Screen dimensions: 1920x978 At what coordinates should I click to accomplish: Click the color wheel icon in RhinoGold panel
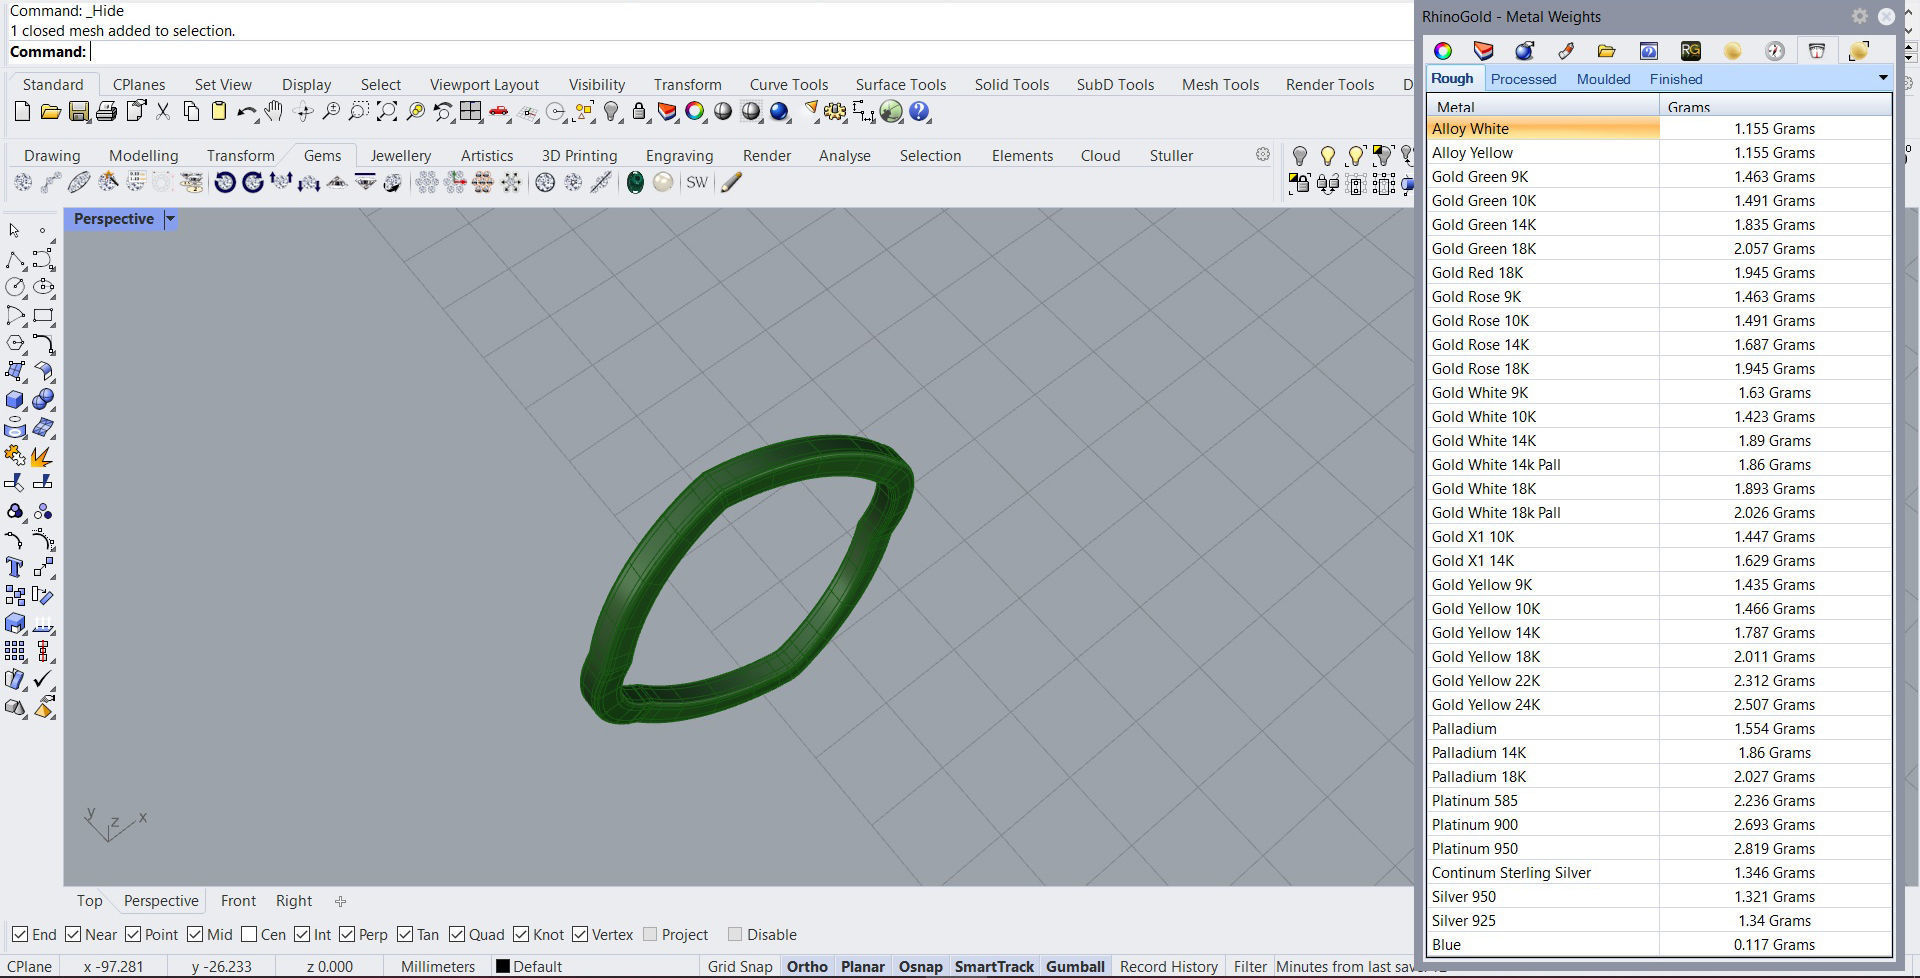(x=1443, y=51)
